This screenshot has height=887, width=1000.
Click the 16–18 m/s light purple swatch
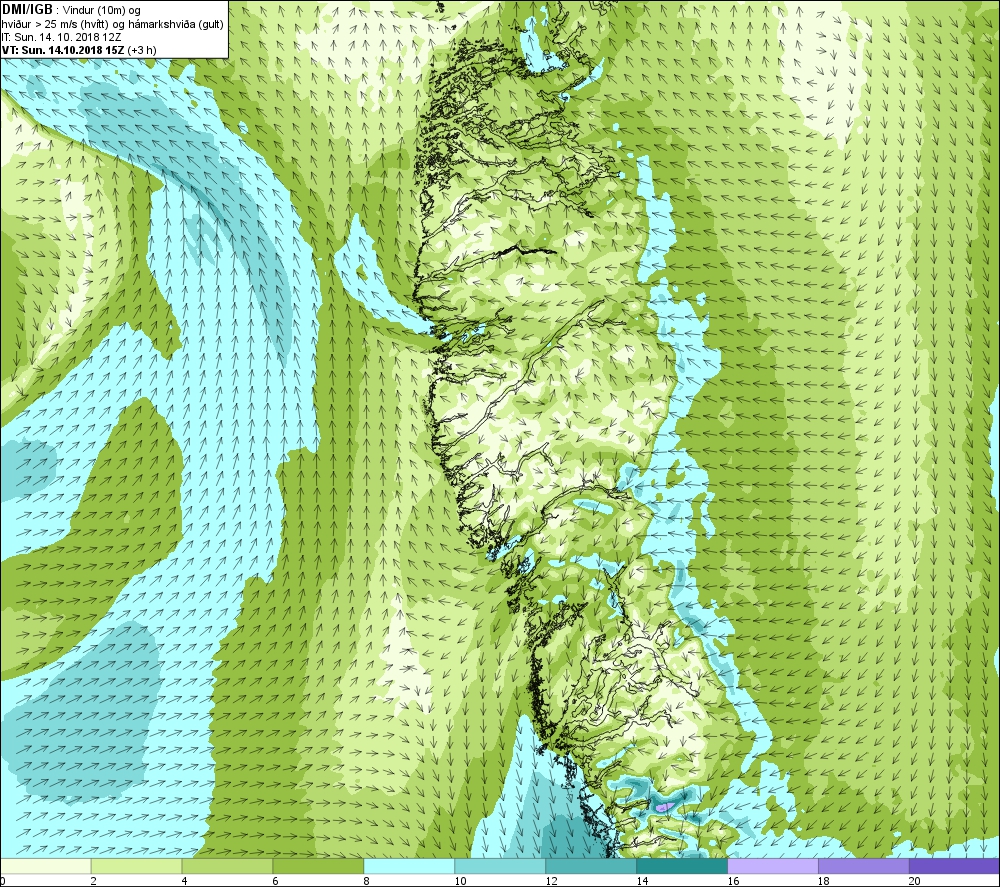773,866
